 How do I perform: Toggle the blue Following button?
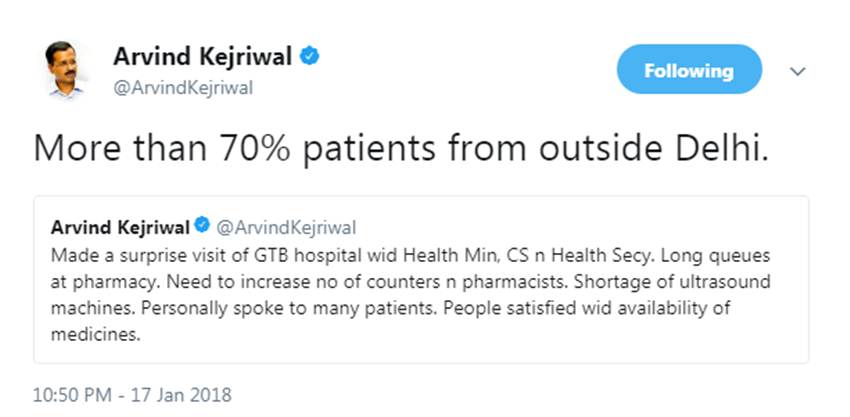click(x=688, y=71)
